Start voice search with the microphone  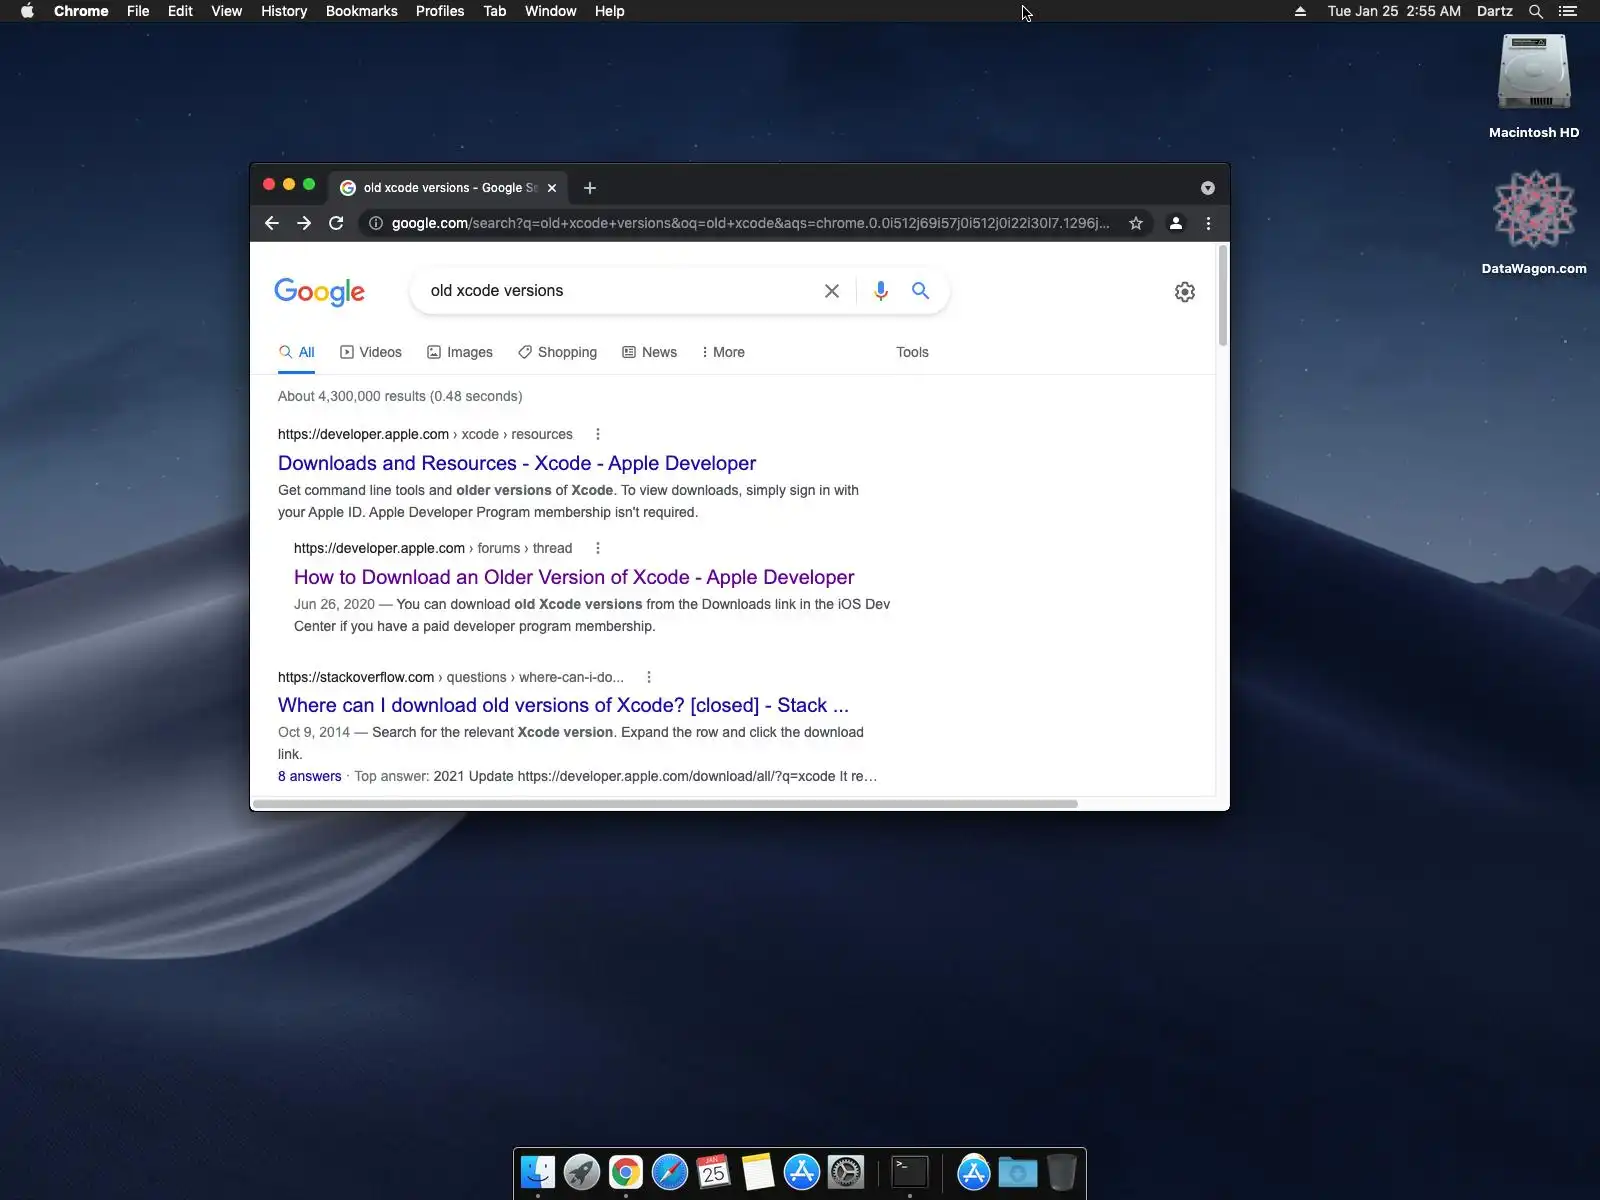coord(880,291)
